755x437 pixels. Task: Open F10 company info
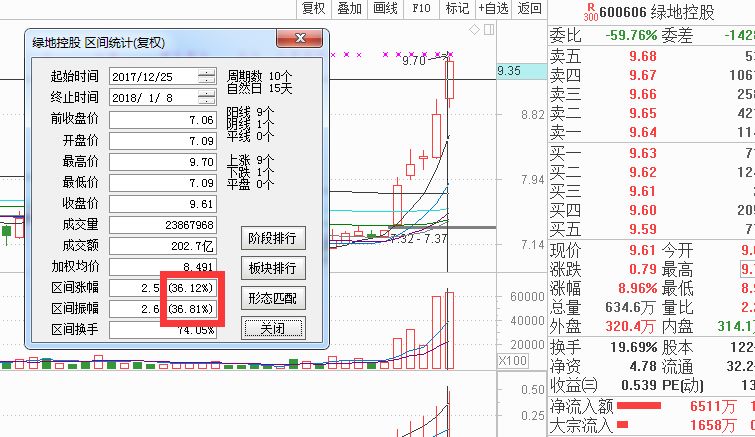(421, 8)
